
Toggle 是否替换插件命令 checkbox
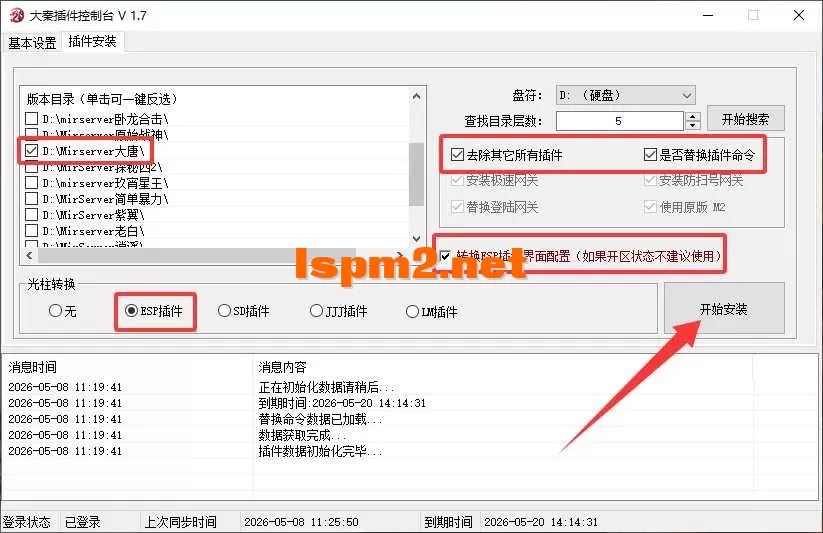650,155
